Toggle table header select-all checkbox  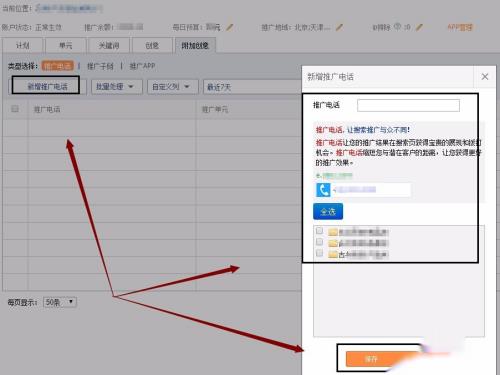coord(15,109)
